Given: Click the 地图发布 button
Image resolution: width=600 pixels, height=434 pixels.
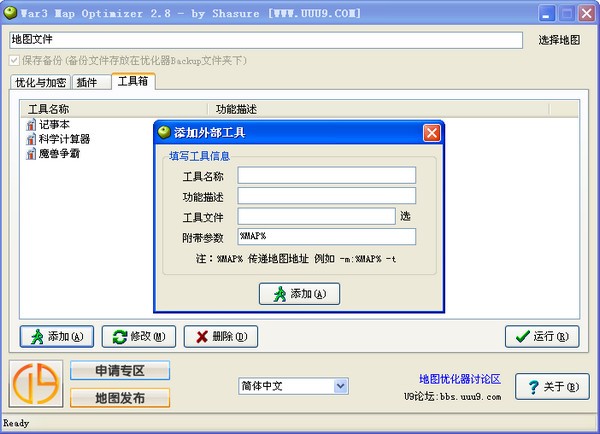Looking at the screenshot, I should [120, 398].
